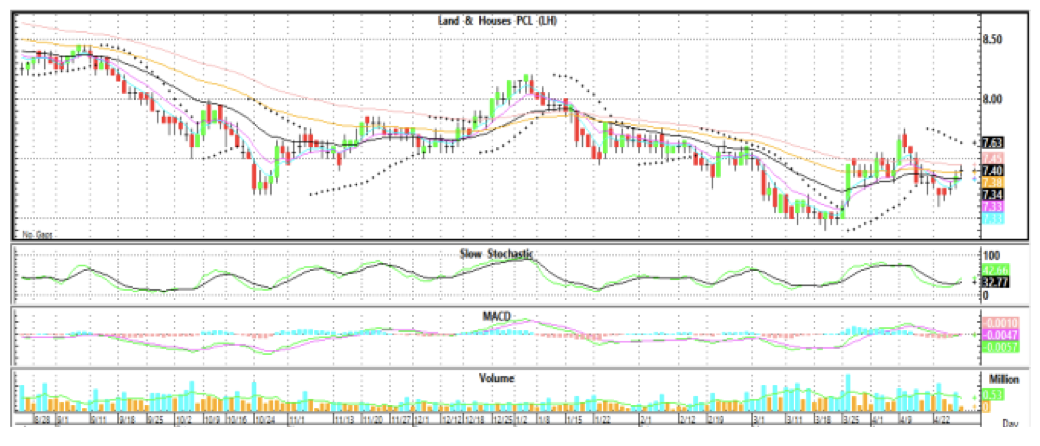
Task: Click the 1/8 date label
Action: pos(543,419)
